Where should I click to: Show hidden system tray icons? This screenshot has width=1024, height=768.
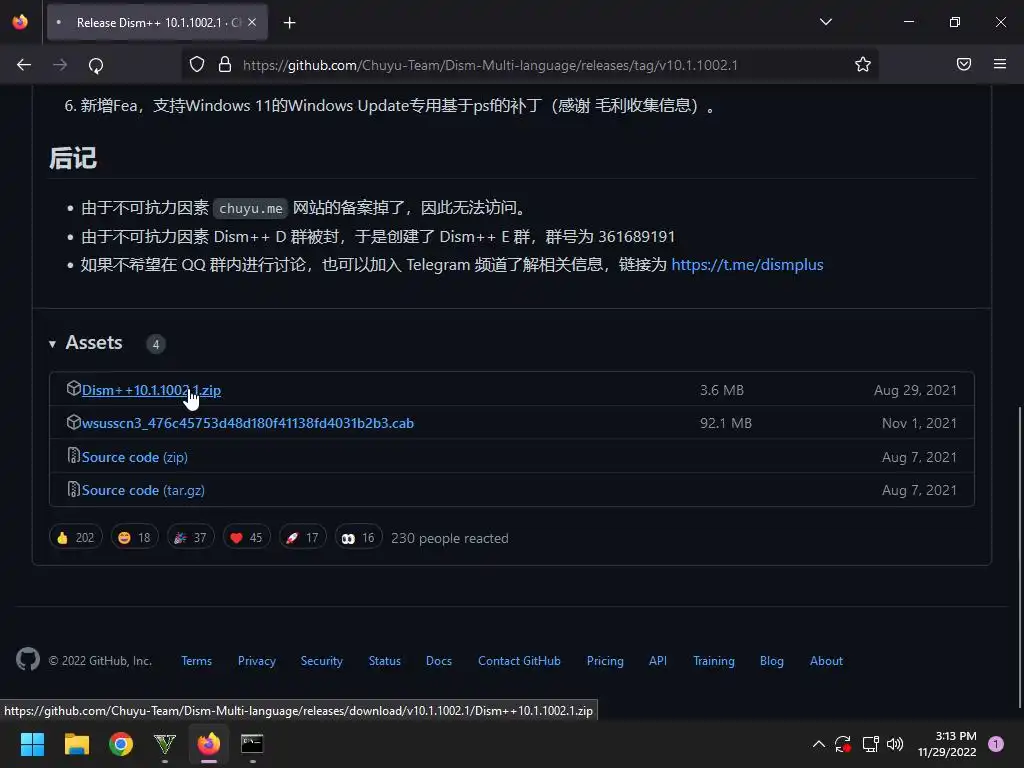[818, 744]
